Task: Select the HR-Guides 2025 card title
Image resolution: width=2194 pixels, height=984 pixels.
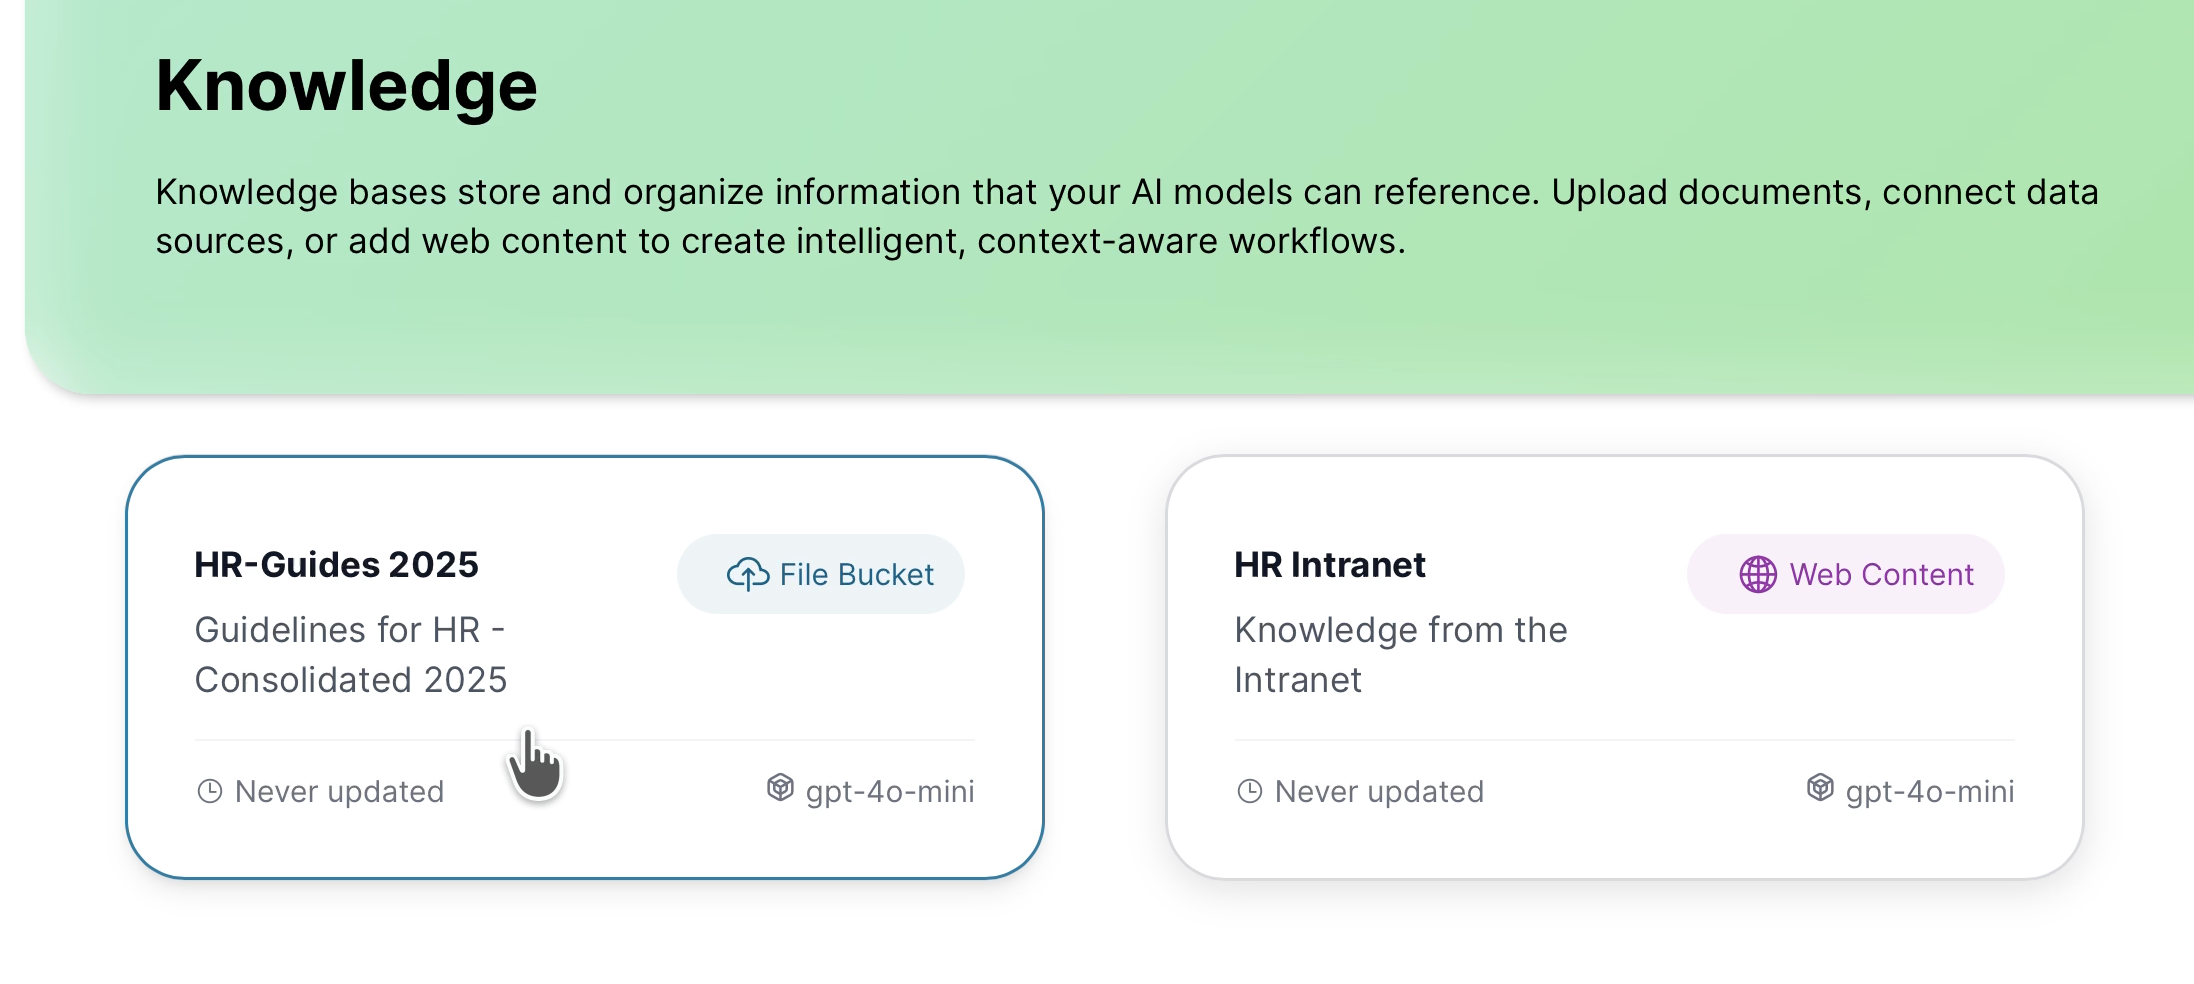Action: (x=337, y=563)
